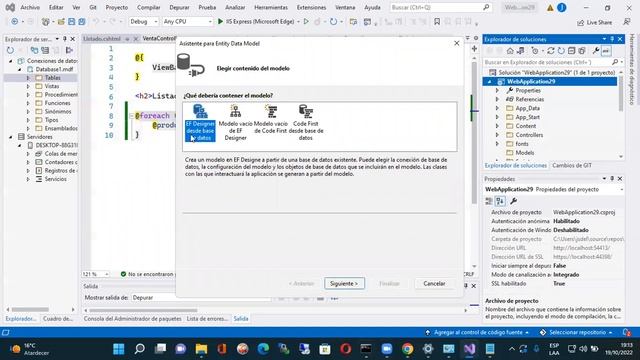The width and height of the screenshot is (640, 360).
Task: Click the categorized view icon in Propiedades
Action: (489, 201)
